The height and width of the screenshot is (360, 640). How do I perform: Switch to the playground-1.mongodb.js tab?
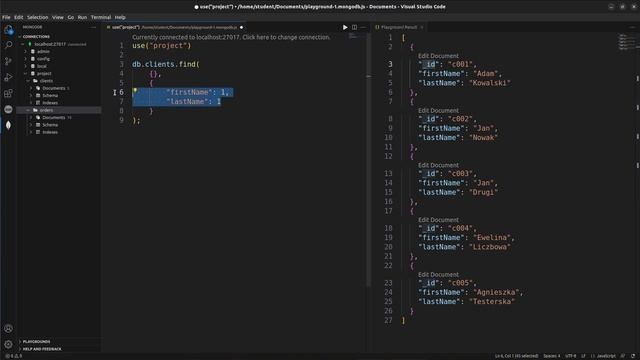[174, 27]
